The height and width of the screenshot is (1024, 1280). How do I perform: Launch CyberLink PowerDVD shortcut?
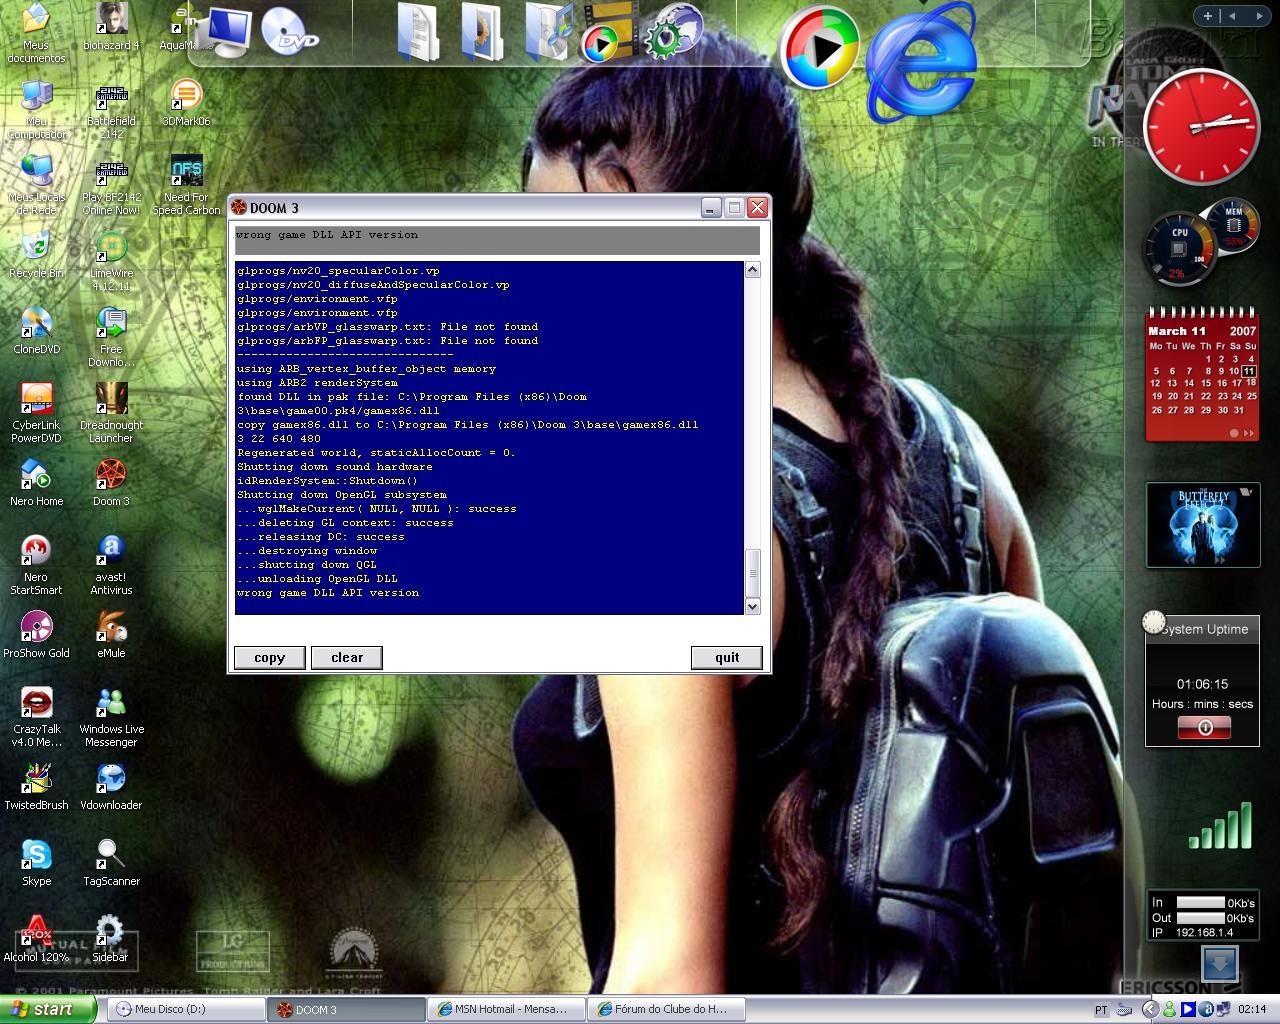(36, 412)
